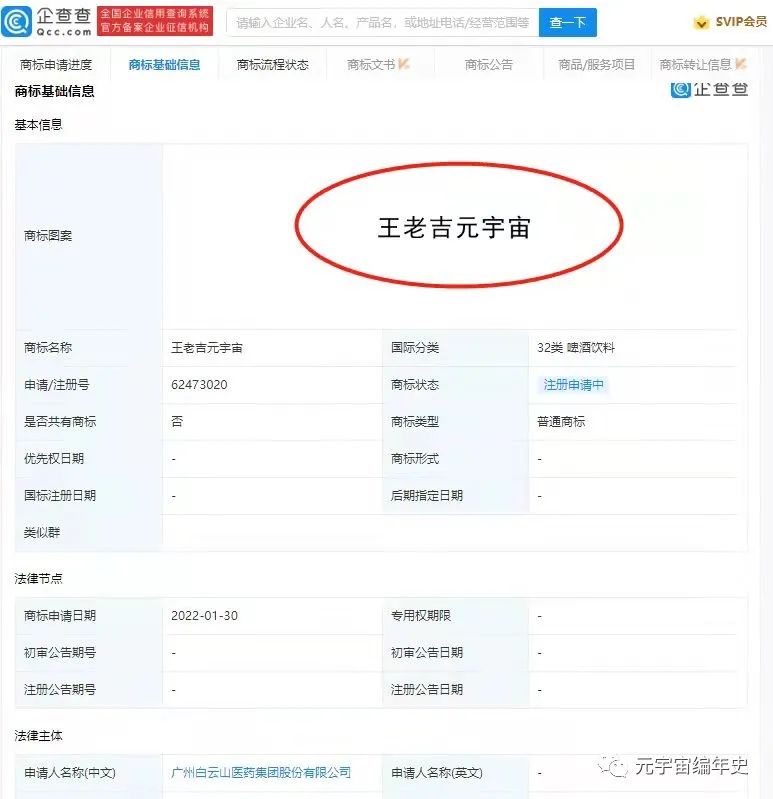Switch to 商标基础信息 tab
Viewport: 773px width, 799px height.
tap(164, 65)
